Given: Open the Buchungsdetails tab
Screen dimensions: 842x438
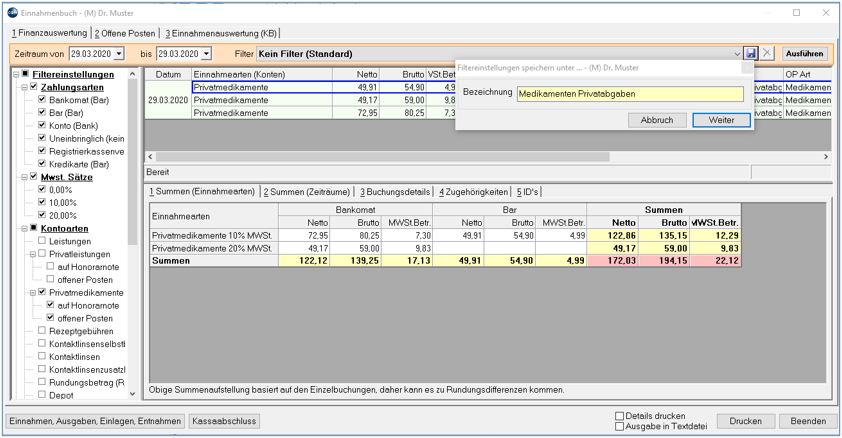Looking at the screenshot, I should coord(395,192).
